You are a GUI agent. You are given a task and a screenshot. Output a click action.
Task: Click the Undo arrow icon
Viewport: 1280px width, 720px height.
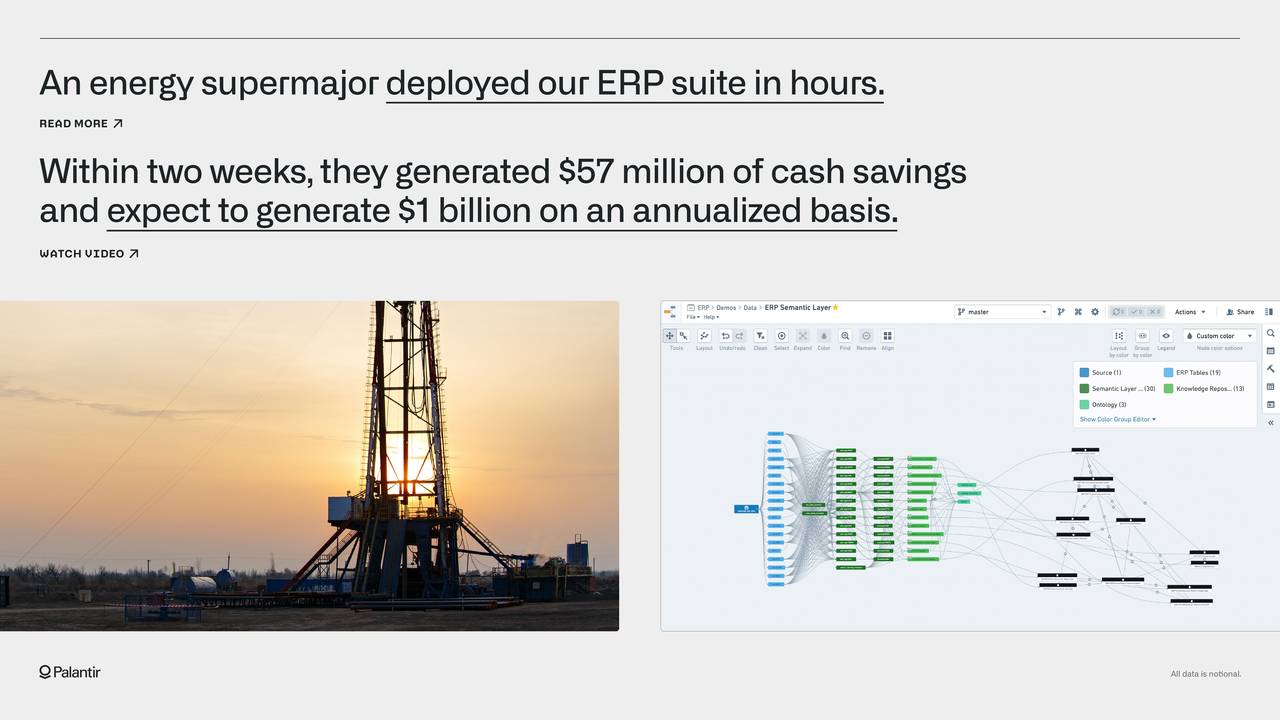(725, 336)
